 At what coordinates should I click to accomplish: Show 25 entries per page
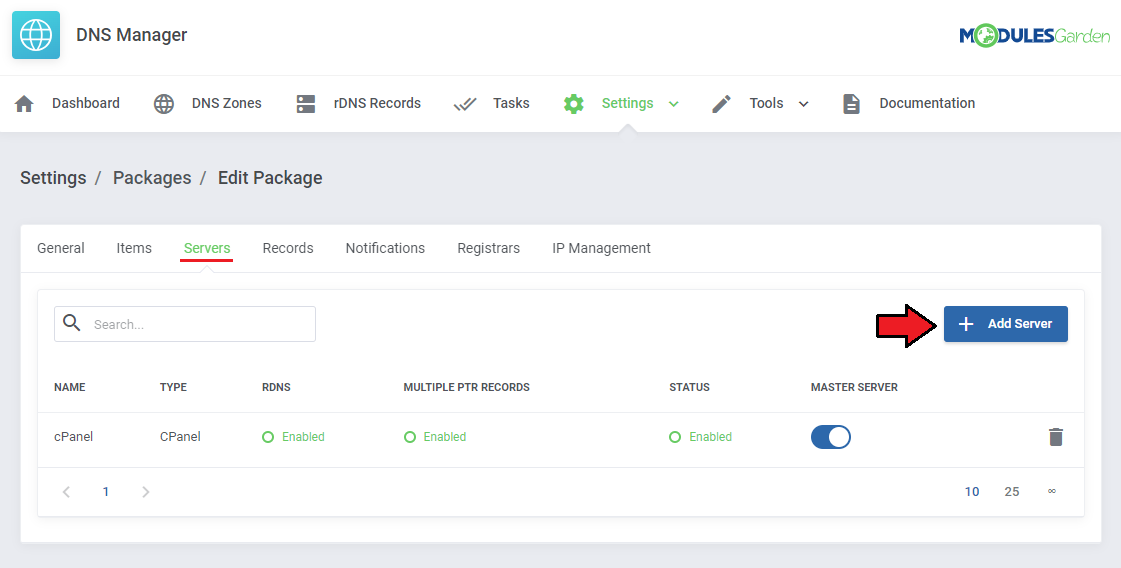1012,491
